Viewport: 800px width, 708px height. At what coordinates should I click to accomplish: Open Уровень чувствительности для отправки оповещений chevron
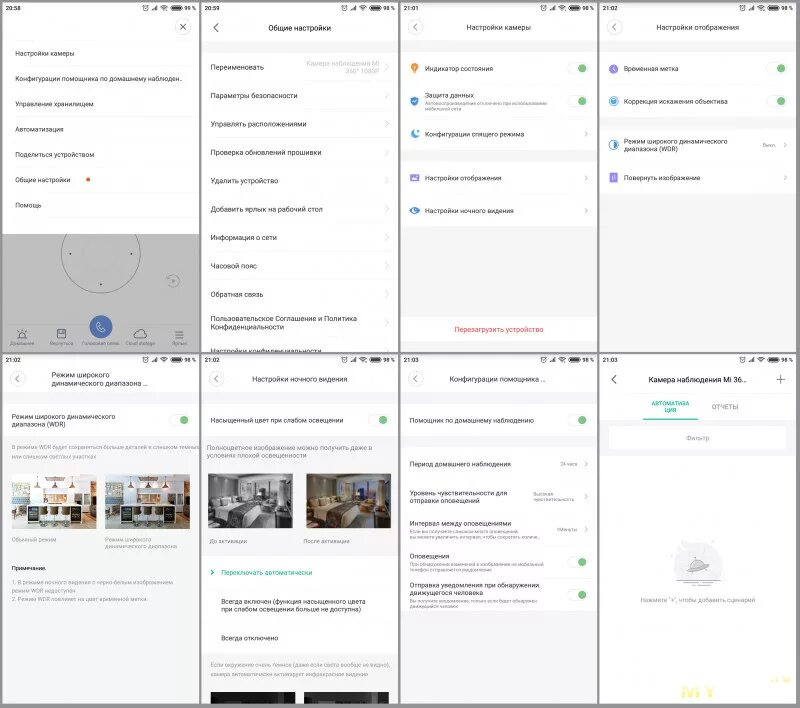pos(586,496)
